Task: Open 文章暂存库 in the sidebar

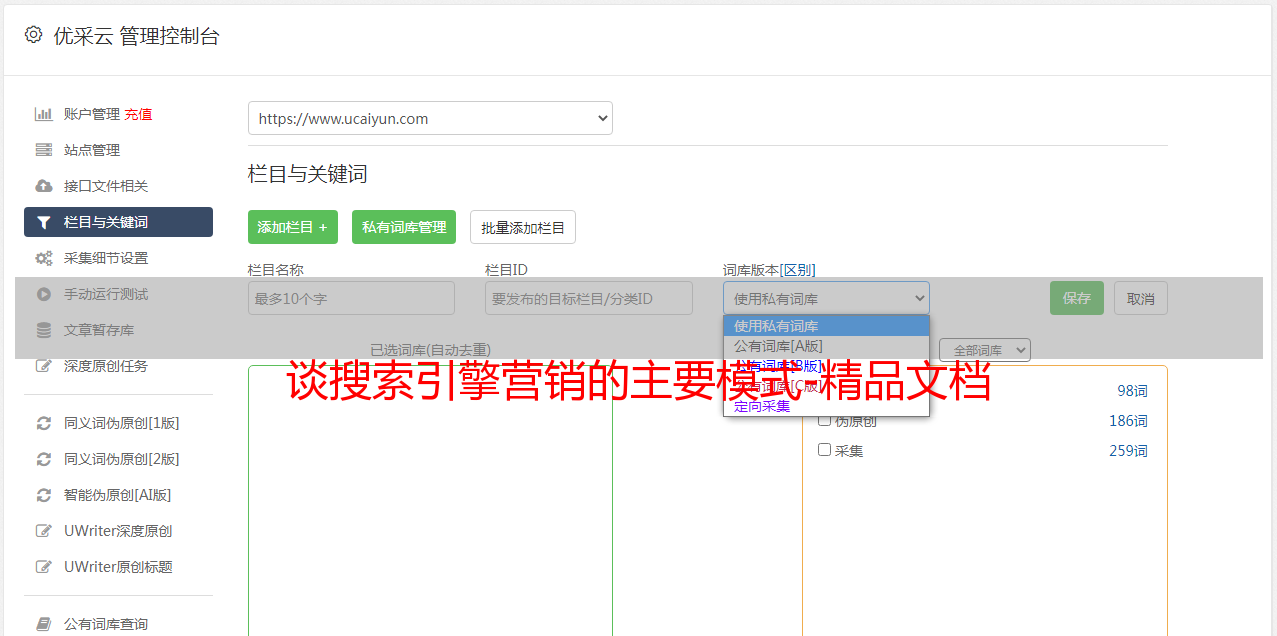Action: pyautogui.click(x=99, y=330)
